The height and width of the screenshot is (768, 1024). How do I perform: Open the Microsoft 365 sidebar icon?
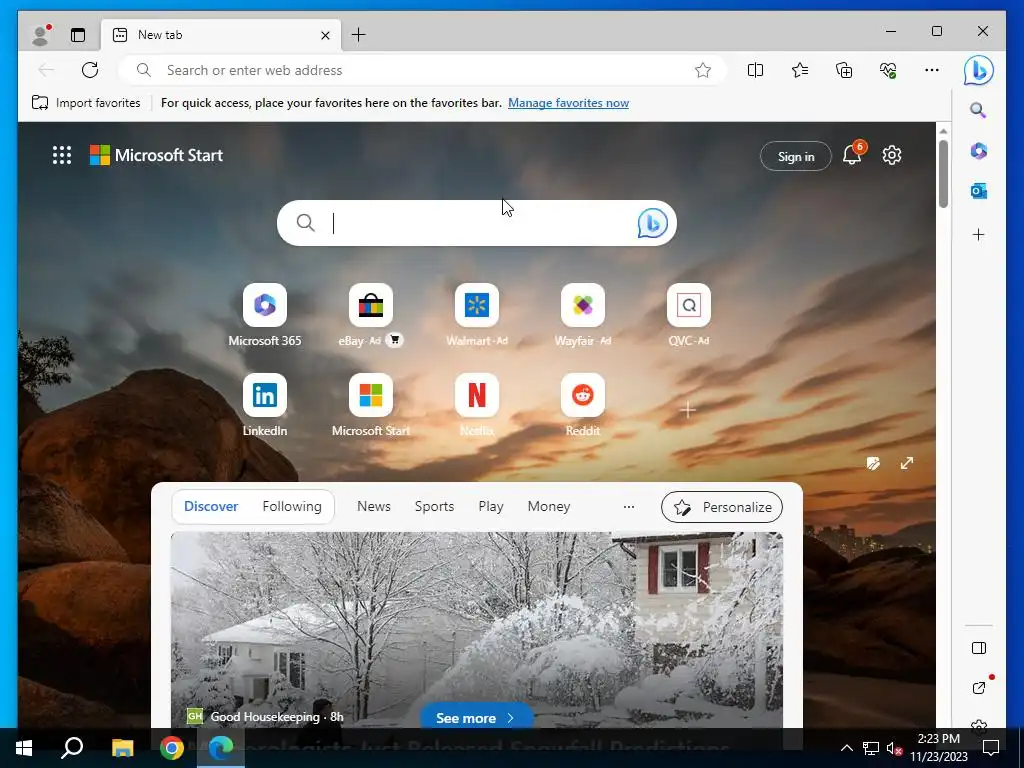tap(978, 151)
